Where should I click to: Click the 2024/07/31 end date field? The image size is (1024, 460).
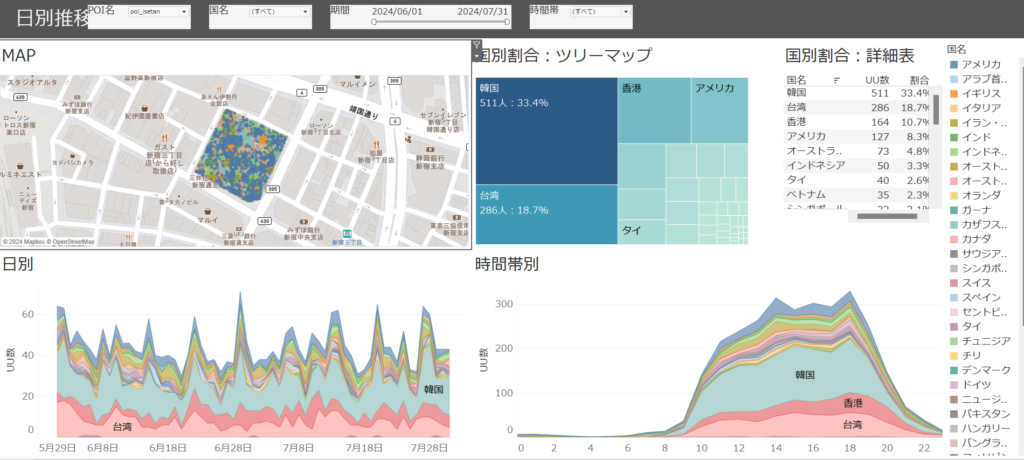[x=484, y=11]
